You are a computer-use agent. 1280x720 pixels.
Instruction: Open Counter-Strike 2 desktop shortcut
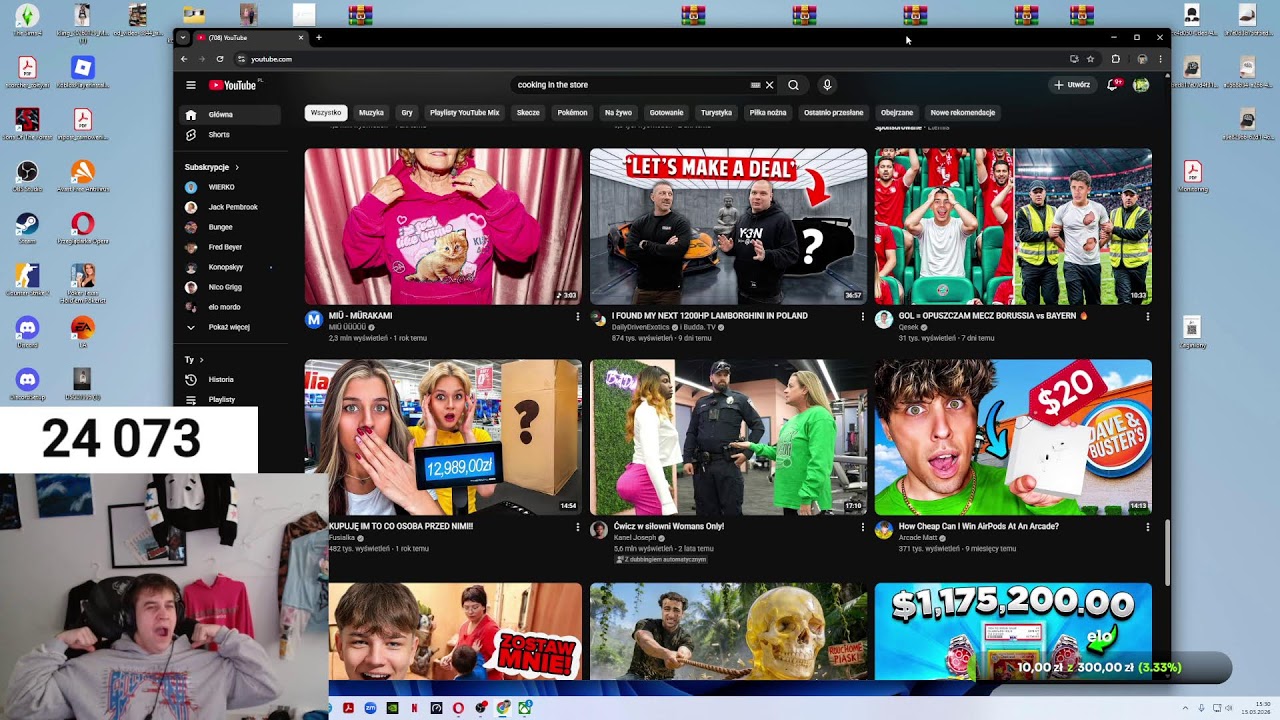[27, 280]
